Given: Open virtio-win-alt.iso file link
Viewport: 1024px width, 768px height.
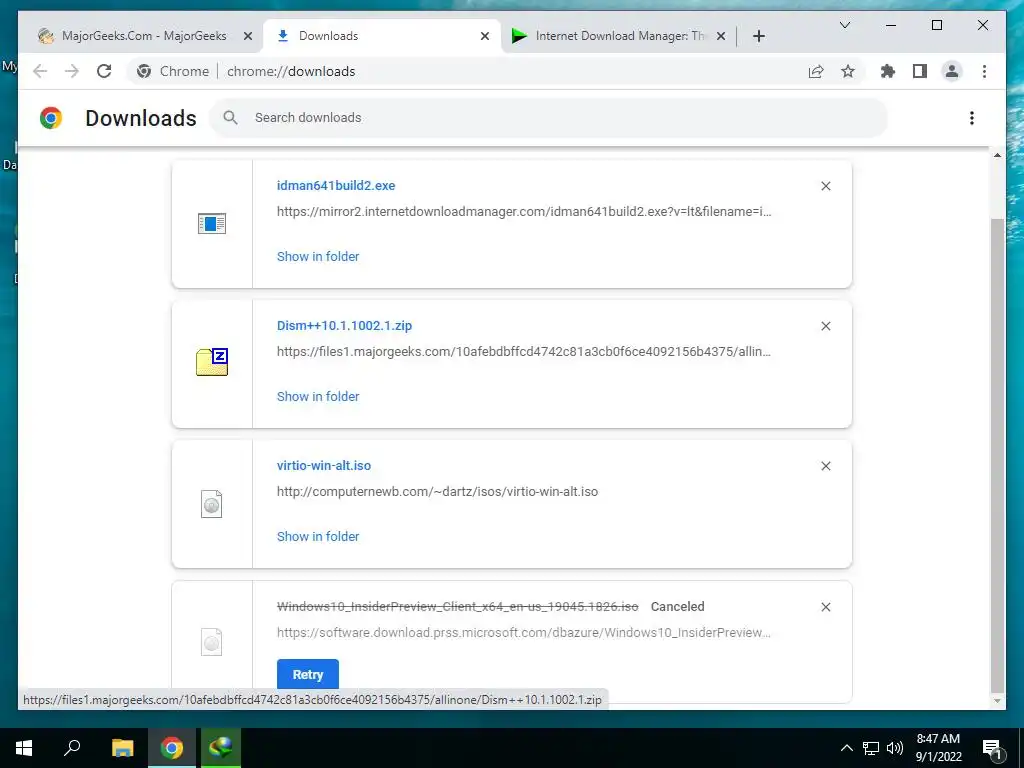Looking at the screenshot, I should (324, 466).
